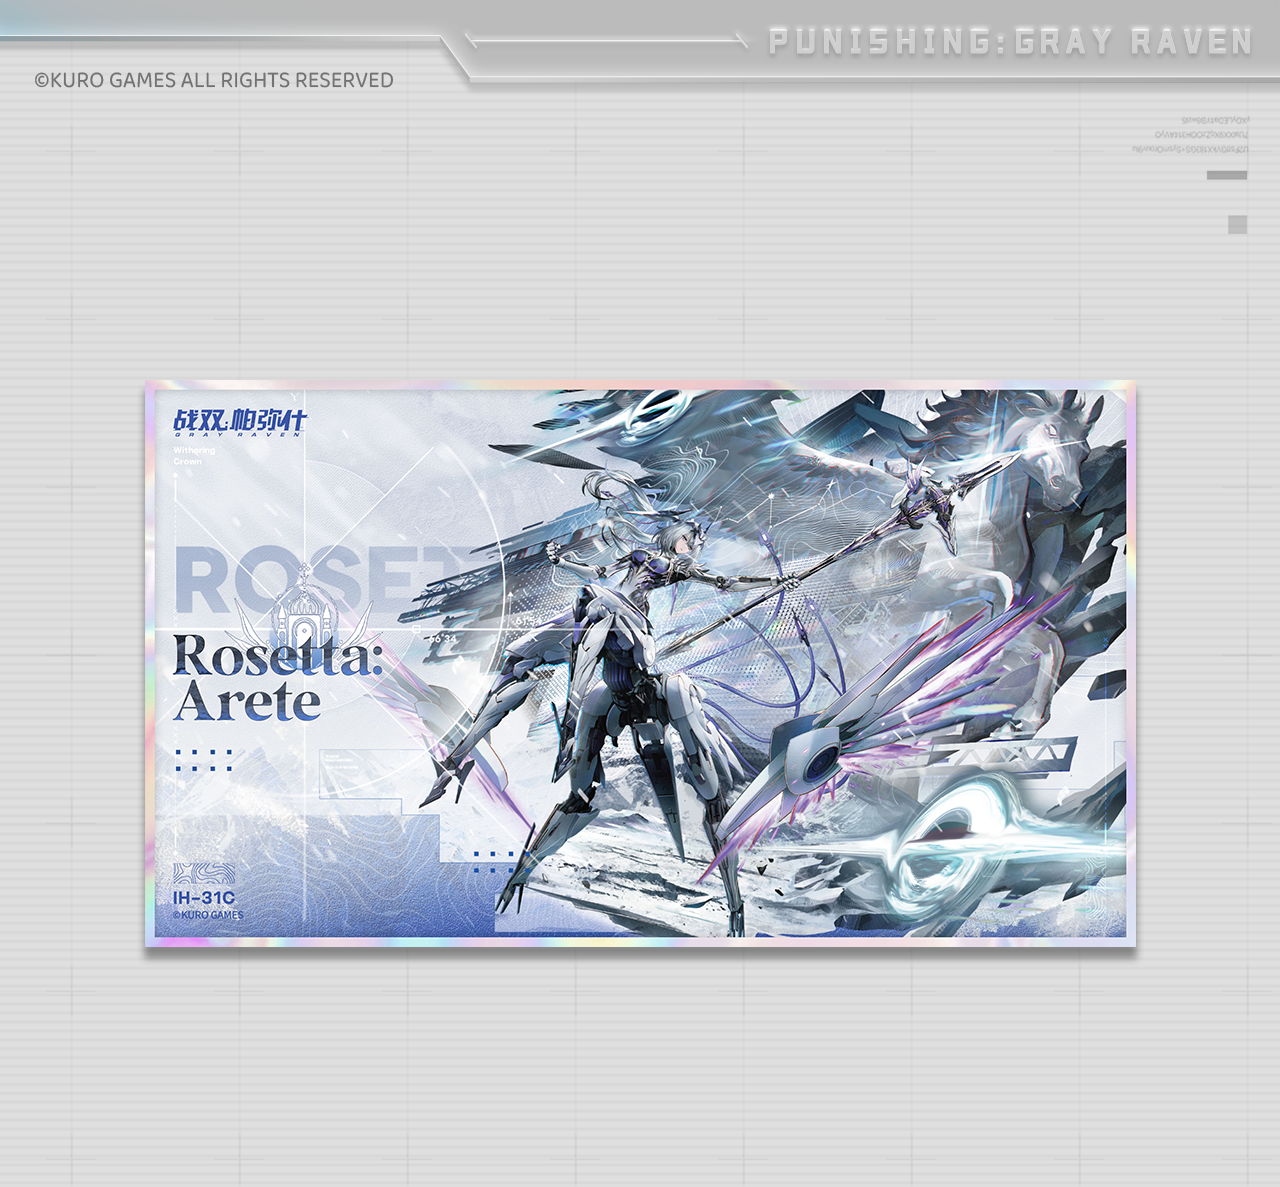Select the small "Withering Crown" caption
Screen dimensions: 1280x1187
(x=194, y=456)
